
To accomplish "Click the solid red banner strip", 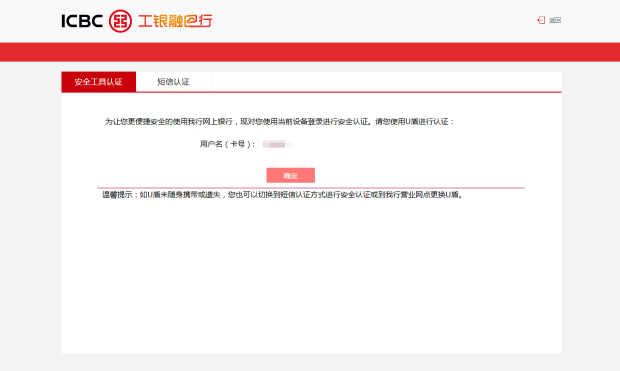I will (x=310, y=52).
